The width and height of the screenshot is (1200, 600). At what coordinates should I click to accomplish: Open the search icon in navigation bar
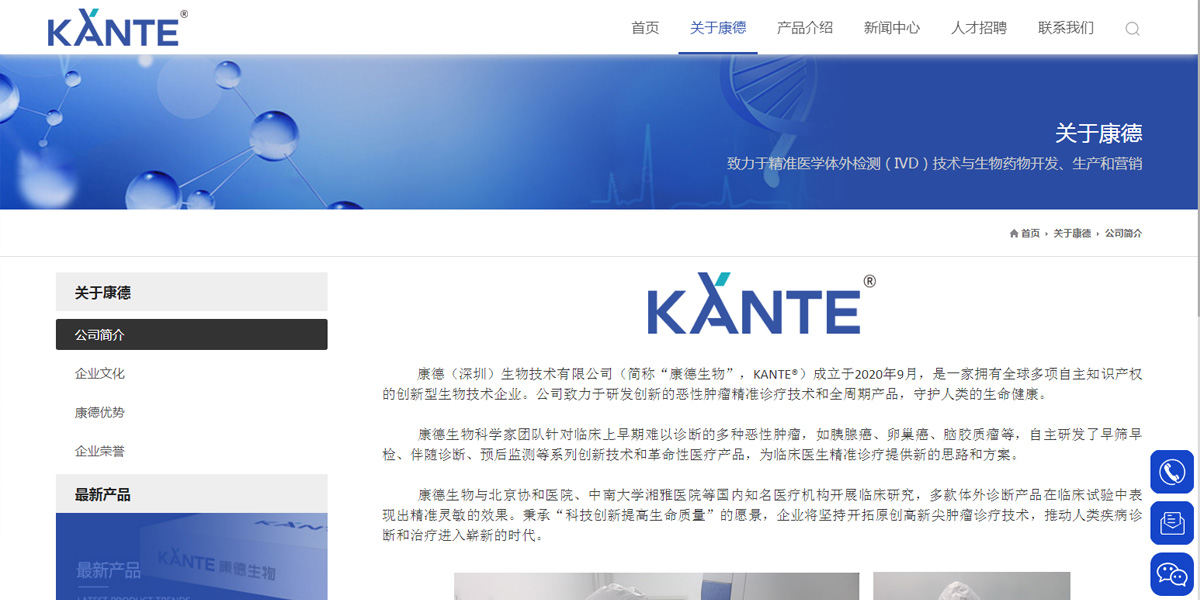[x=1132, y=29]
